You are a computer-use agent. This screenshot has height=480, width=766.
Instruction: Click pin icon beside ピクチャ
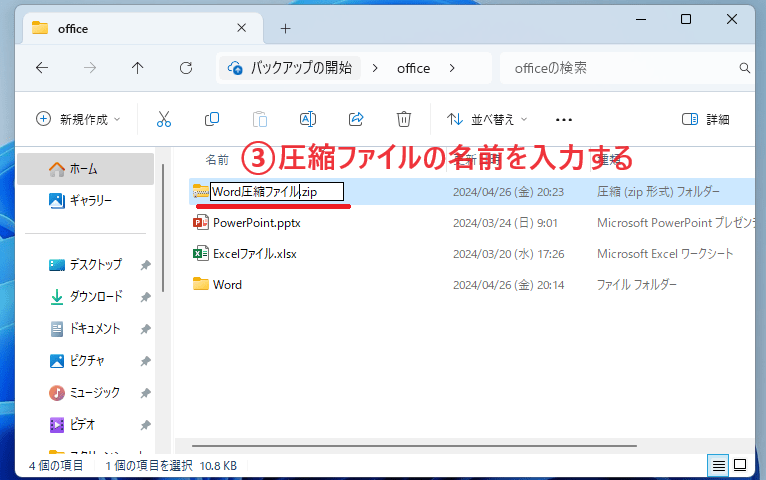(145, 361)
